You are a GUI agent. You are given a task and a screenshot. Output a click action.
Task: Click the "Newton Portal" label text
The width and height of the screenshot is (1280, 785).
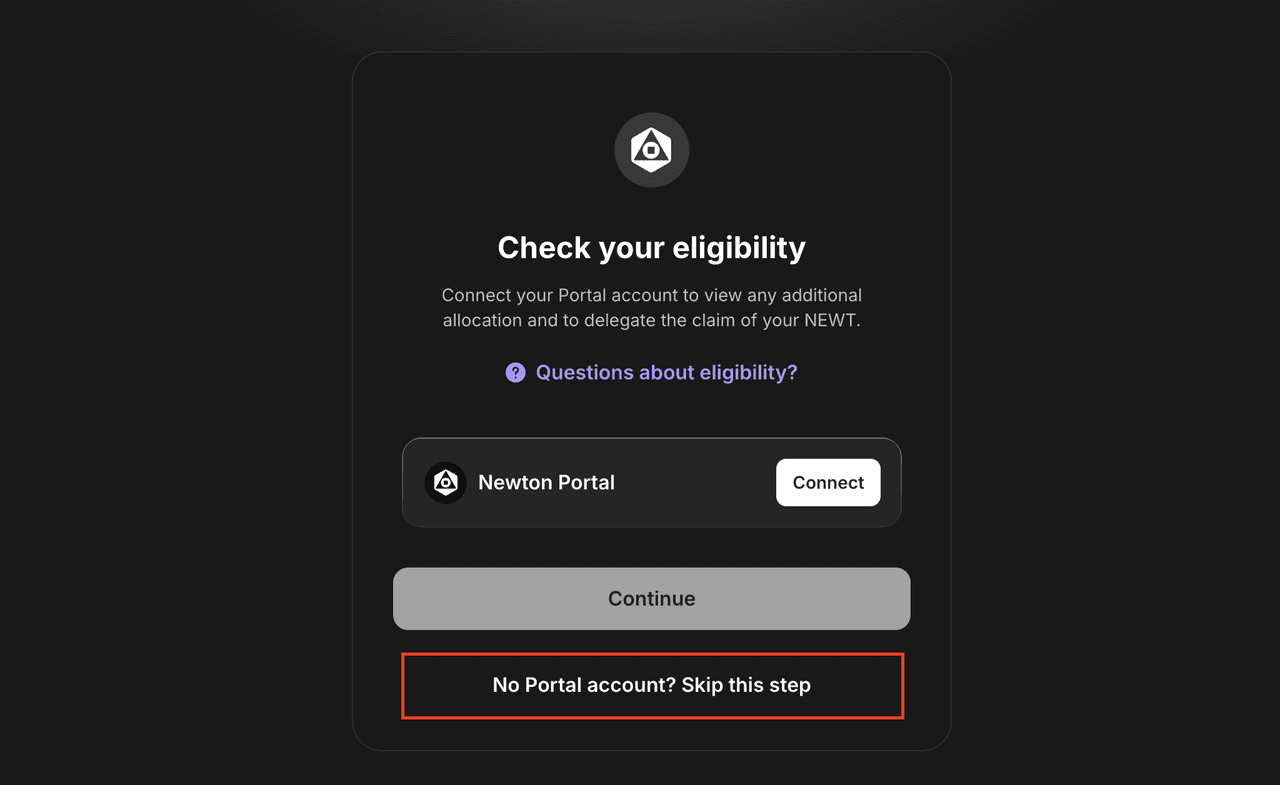(x=546, y=483)
